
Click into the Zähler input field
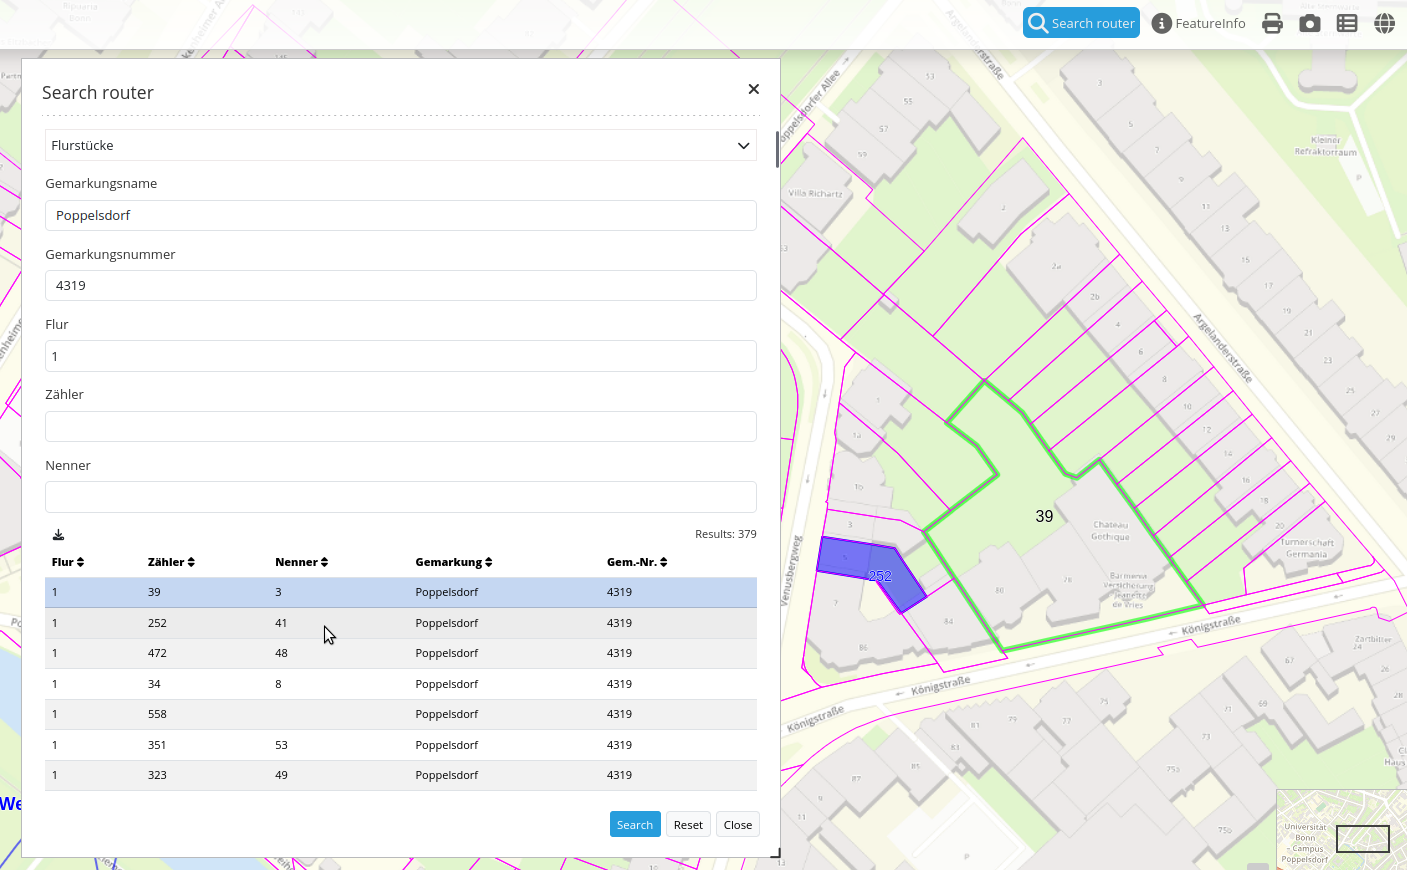(x=400, y=427)
